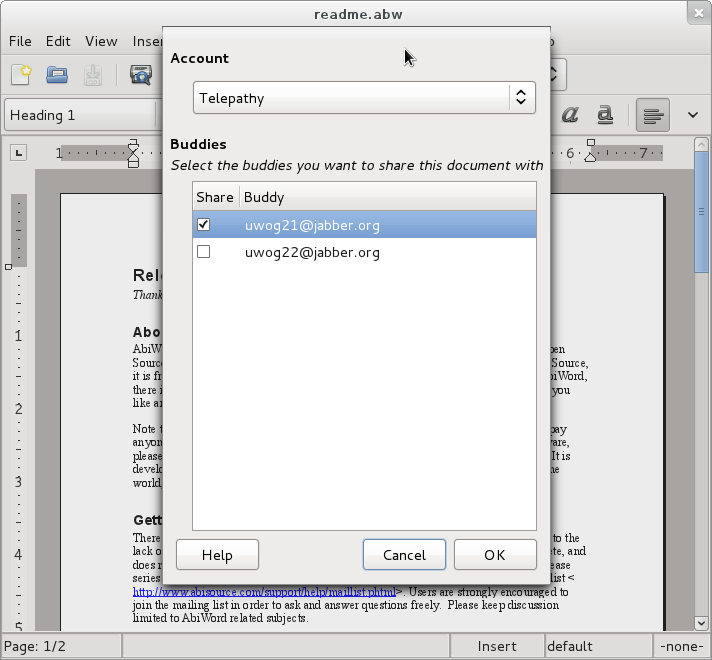This screenshot has height=660, width=712.
Task: Click the ruler tab-stop type selector
Action: (19, 153)
